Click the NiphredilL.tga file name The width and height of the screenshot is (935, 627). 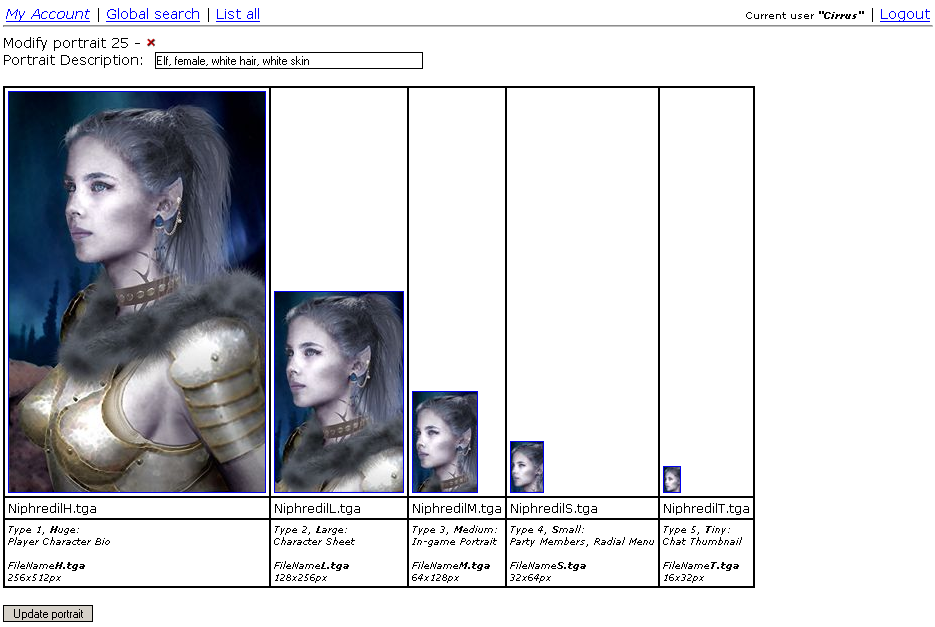click(x=317, y=508)
